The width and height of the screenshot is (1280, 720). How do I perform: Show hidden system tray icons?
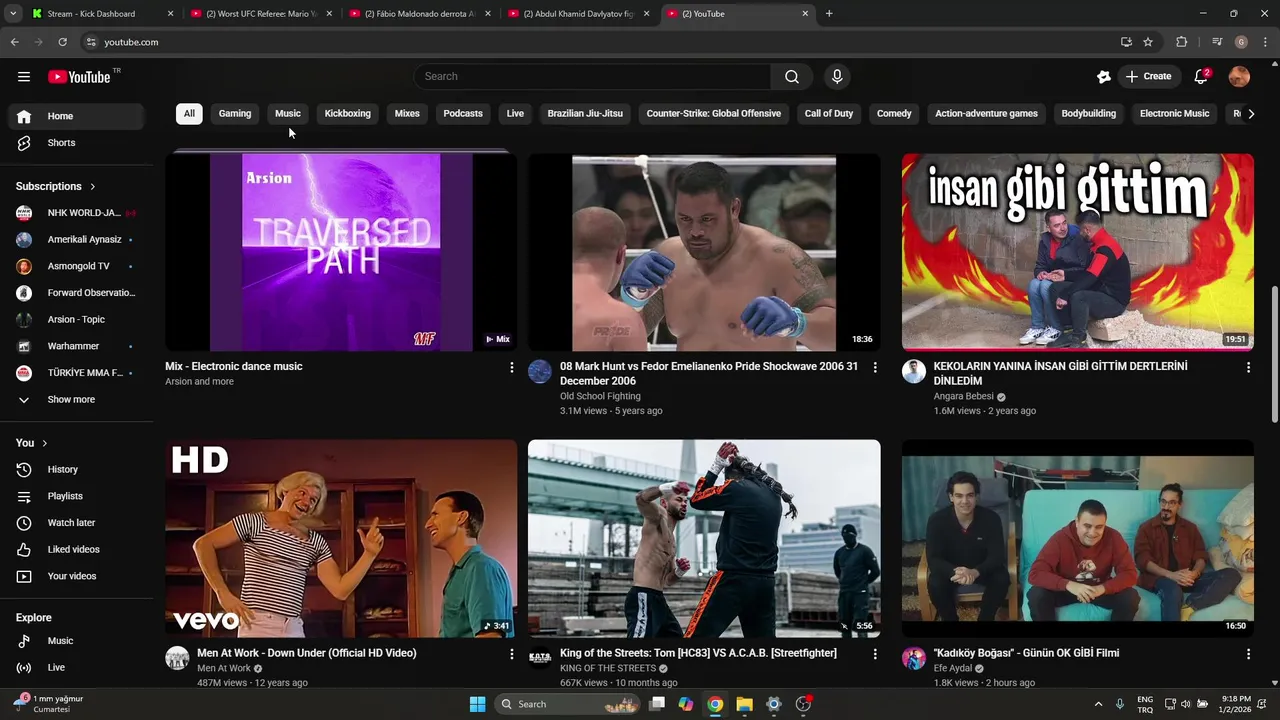coord(1098,704)
